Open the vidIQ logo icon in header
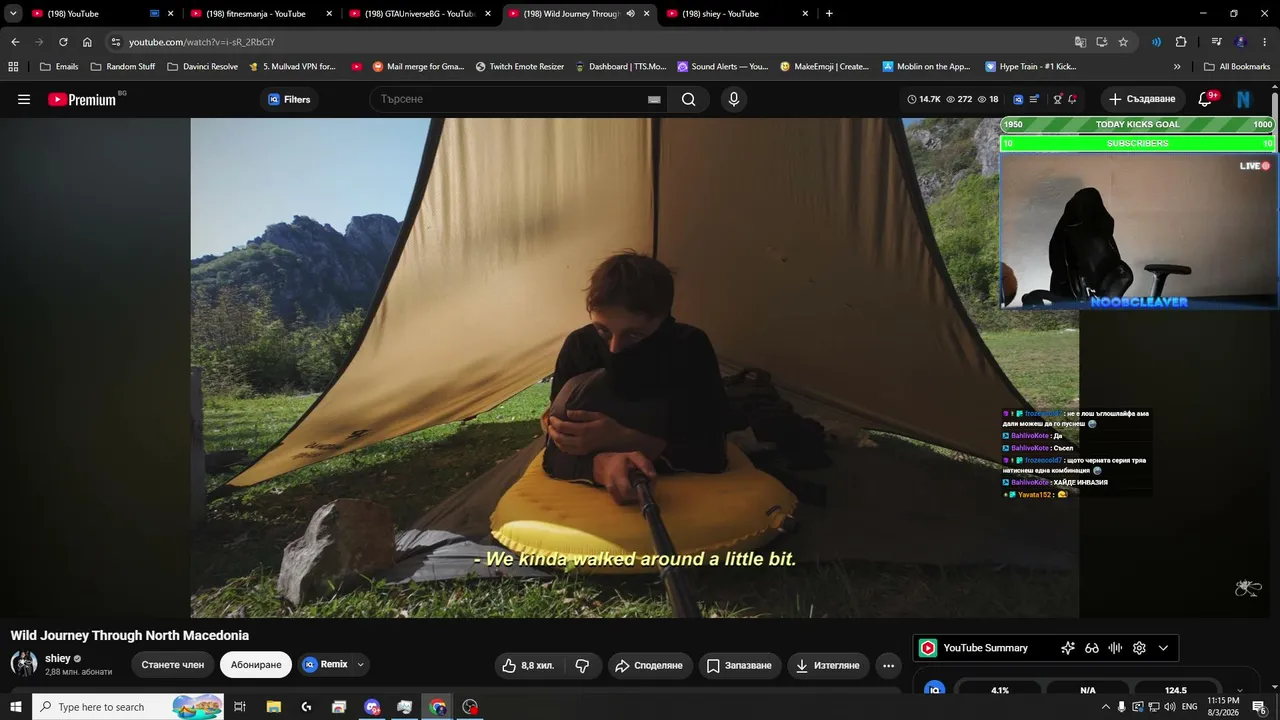 coord(1018,99)
